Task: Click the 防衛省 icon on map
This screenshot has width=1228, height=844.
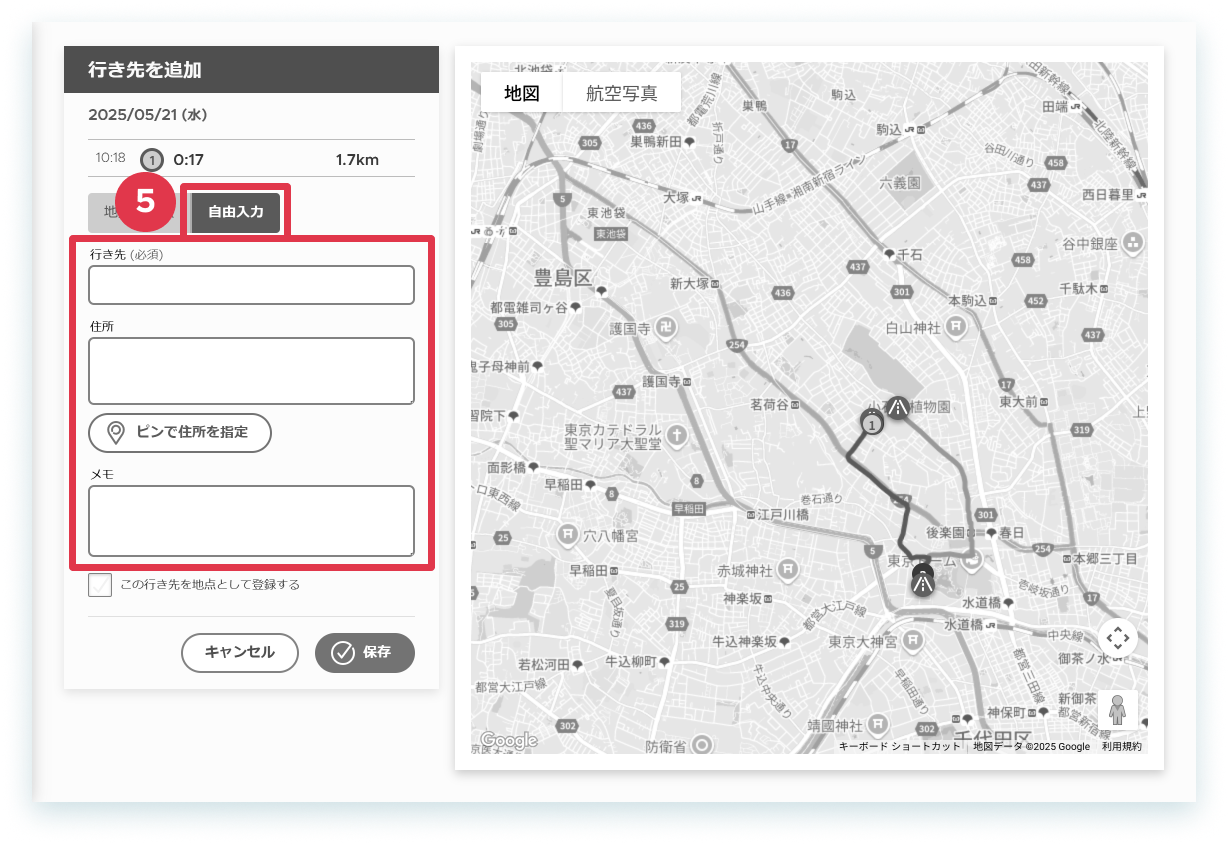Action: 702,745
